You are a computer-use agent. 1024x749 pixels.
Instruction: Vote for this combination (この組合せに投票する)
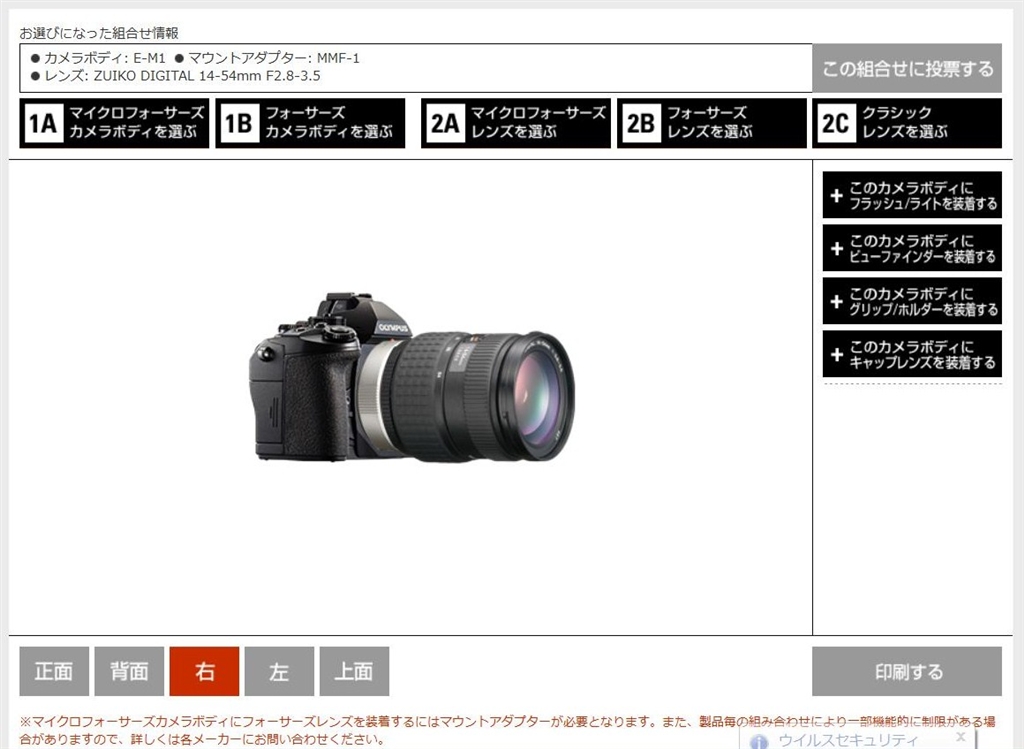pos(906,69)
